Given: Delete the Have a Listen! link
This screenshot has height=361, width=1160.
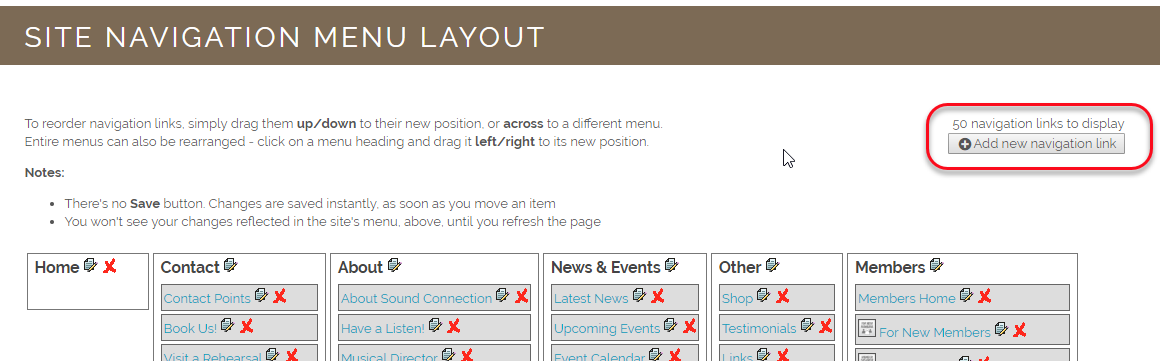Looking at the screenshot, I should pyautogui.click(x=454, y=325).
